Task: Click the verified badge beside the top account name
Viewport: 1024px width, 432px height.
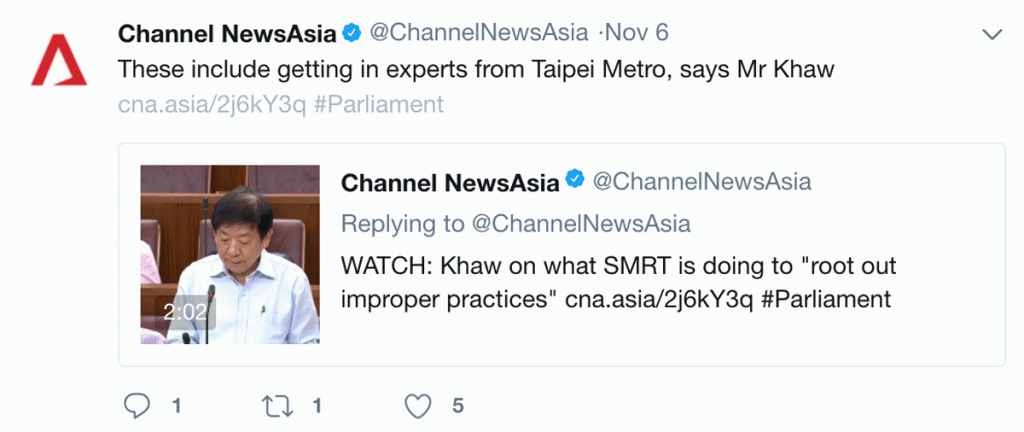Action: click(x=352, y=33)
